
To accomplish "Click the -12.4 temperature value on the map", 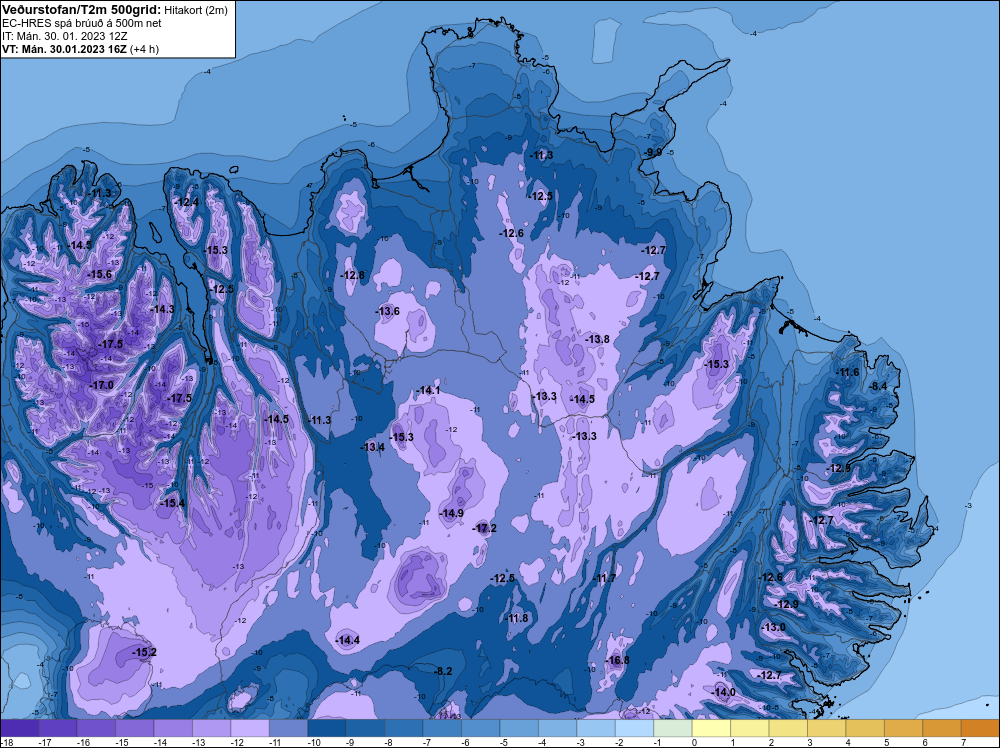I will (187, 202).
